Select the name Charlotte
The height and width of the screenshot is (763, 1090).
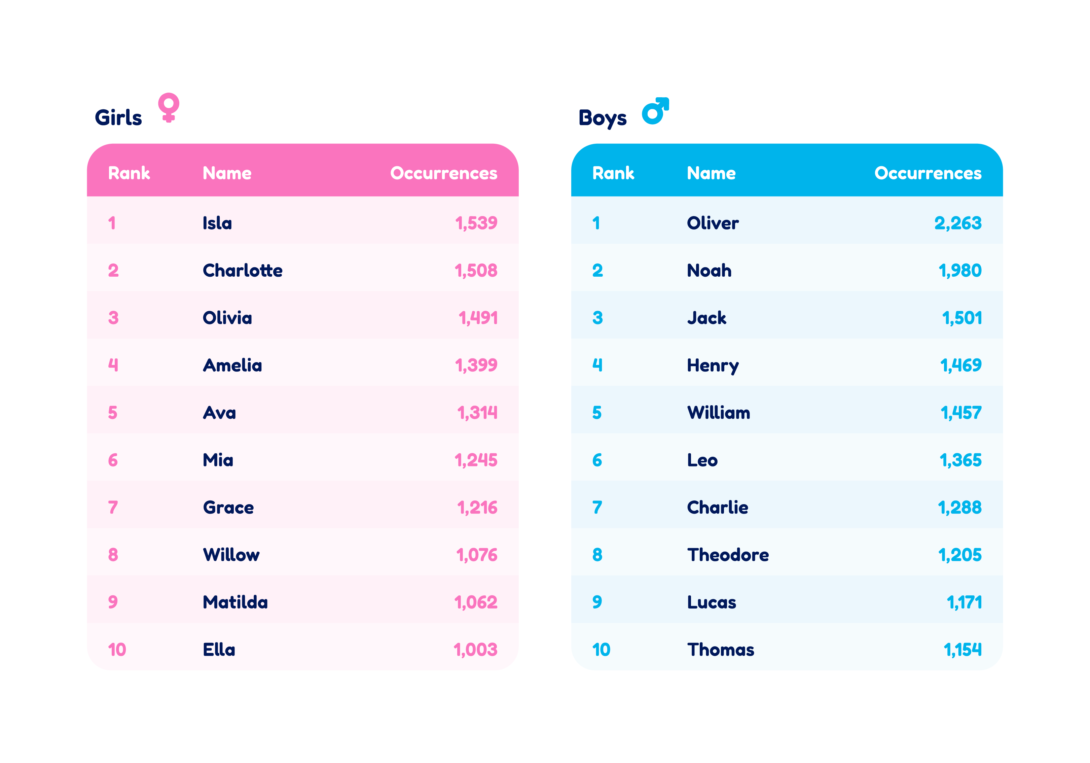click(x=242, y=270)
